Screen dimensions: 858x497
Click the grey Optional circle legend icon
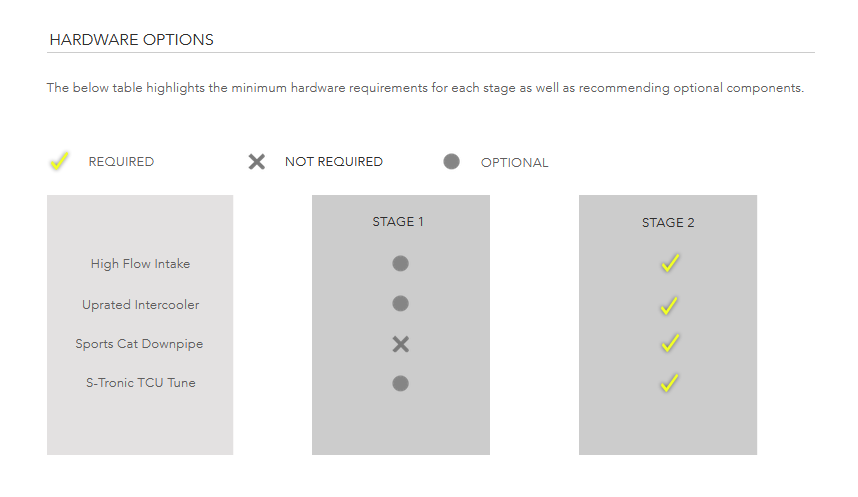(x=451, y=161)
